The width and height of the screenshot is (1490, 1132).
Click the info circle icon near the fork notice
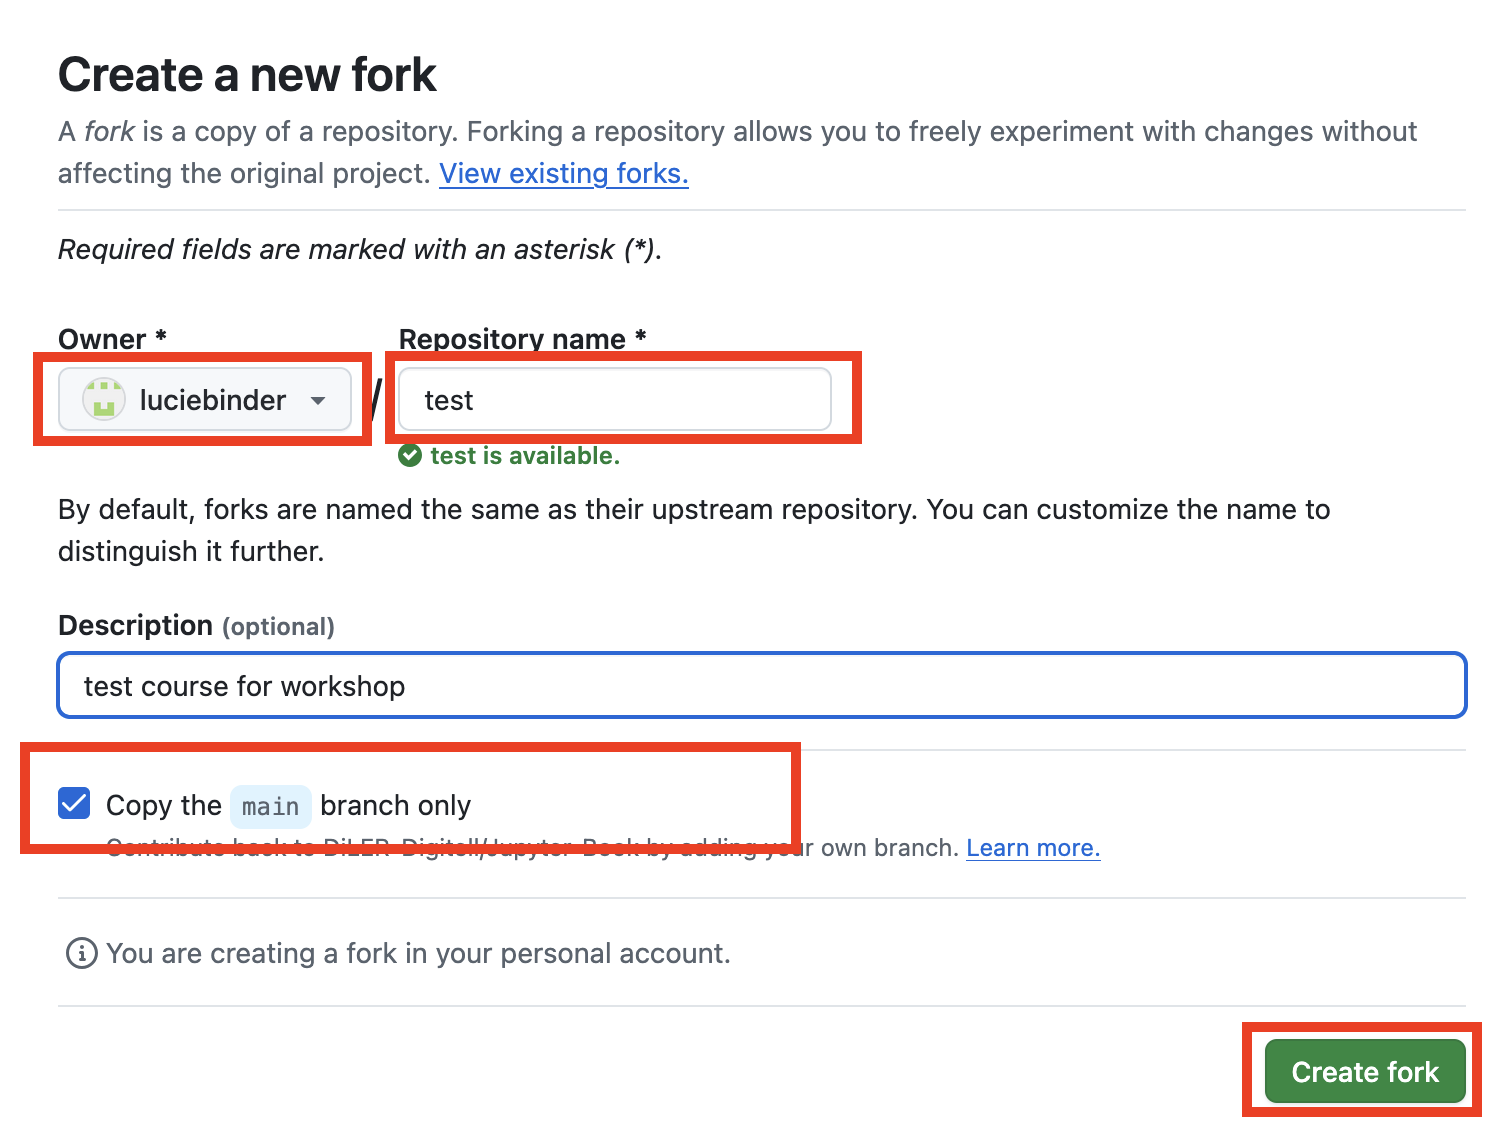pyautogui.click(x=80, y=953)
